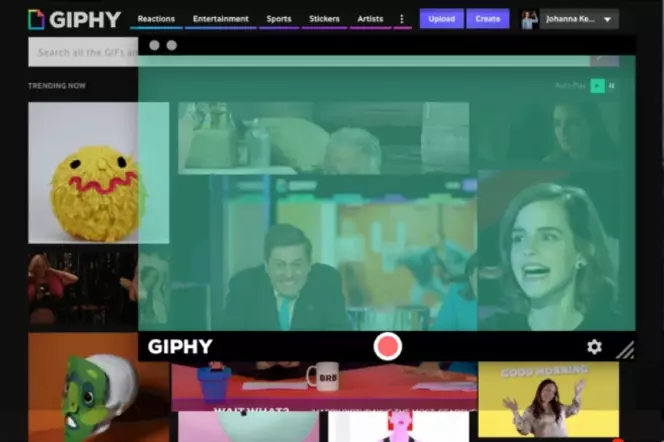Open the yellow fuzzy face GIF

click(98, 173)
